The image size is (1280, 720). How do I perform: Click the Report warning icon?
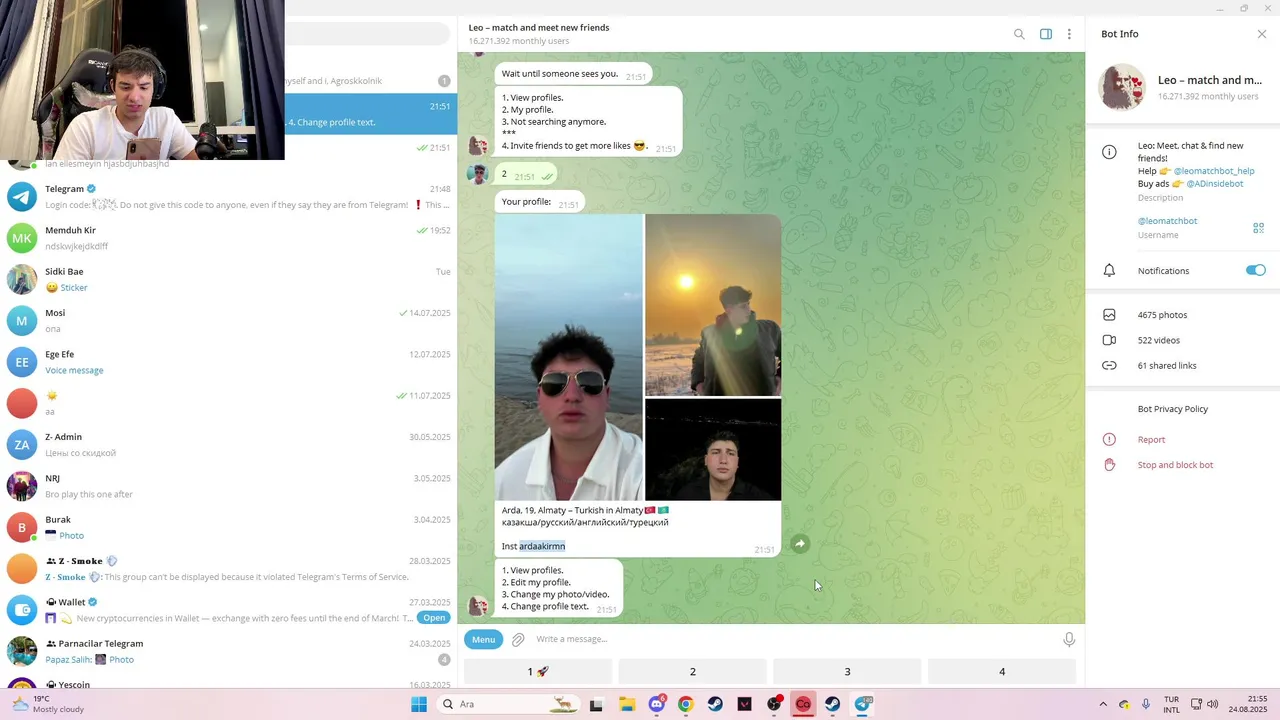(x=1109, y=440)
